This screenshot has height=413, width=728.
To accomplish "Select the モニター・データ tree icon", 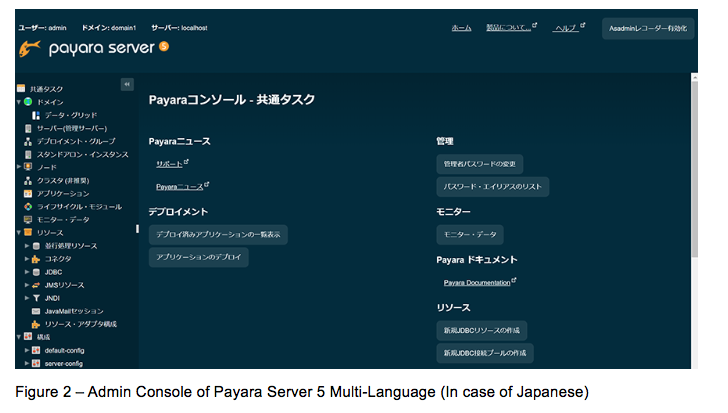I will point(28,219).
